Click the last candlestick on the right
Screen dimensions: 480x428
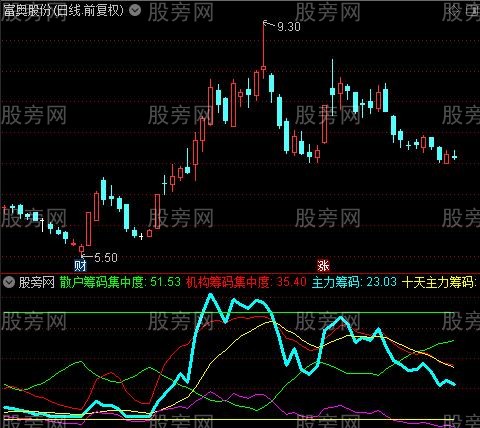point(454,156)
